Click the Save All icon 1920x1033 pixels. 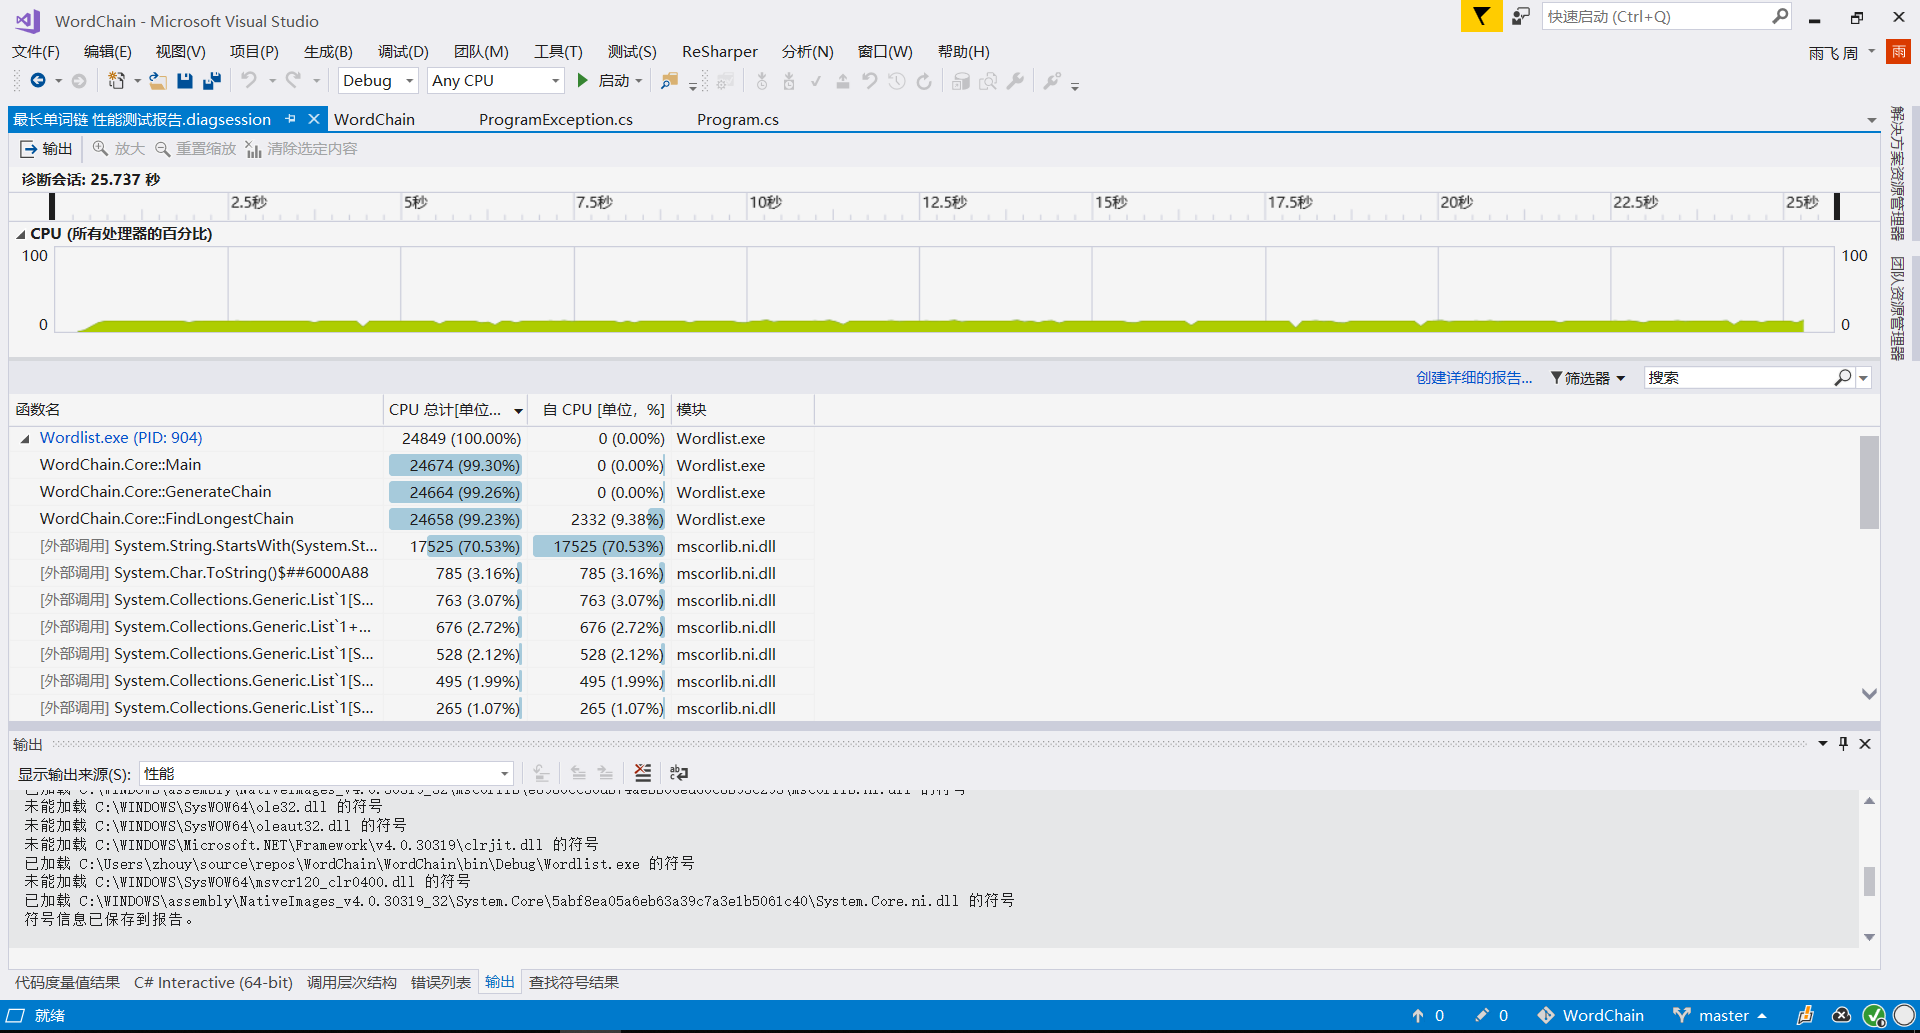coord(212,81)
